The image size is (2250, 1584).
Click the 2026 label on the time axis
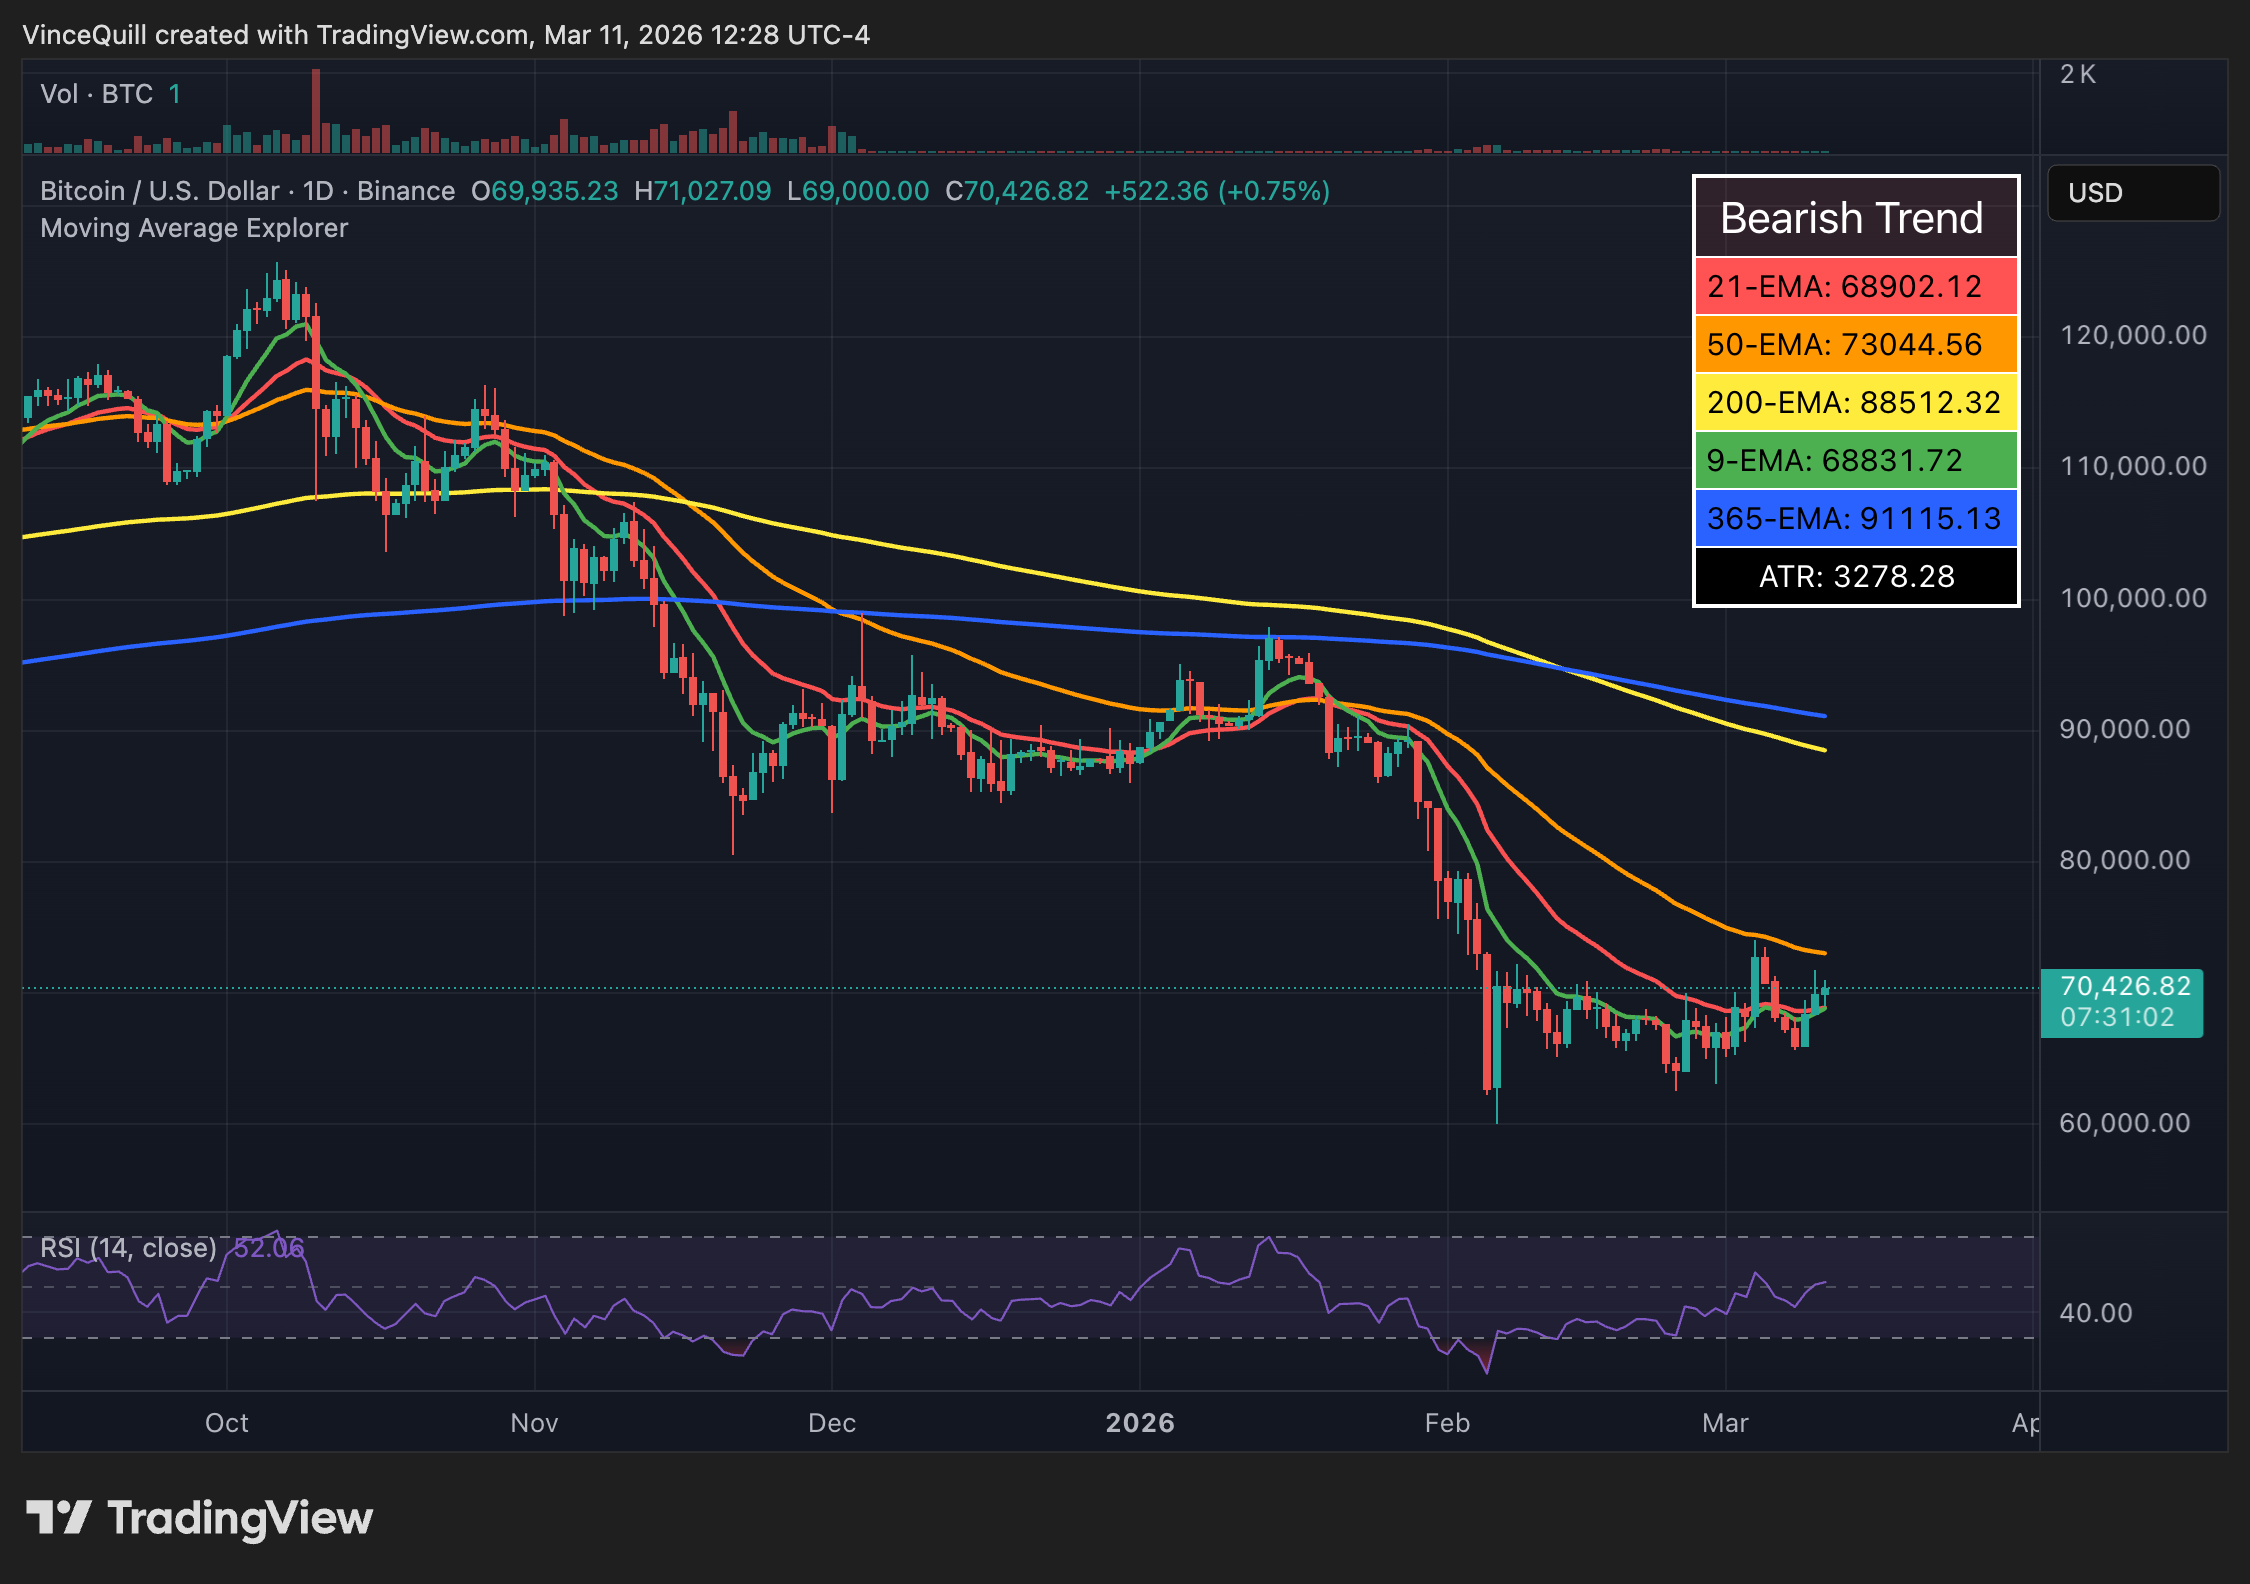click(x=1140, y=1422)
